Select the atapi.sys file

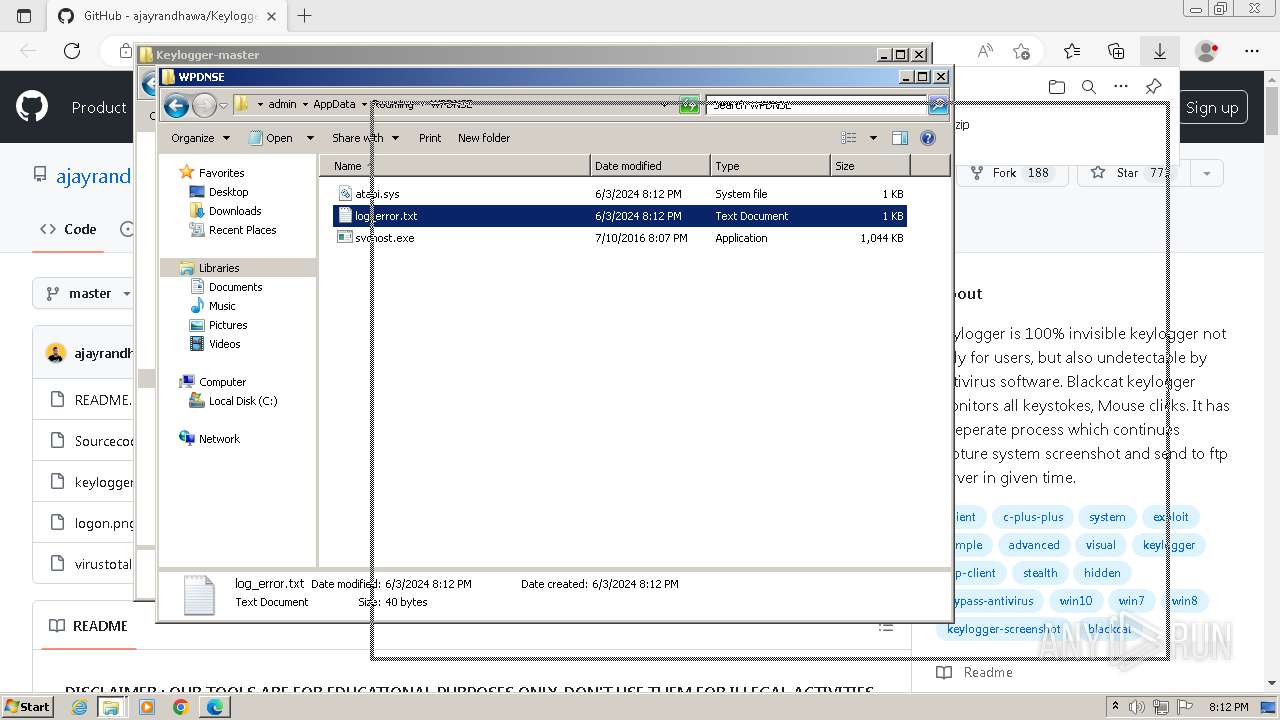tap(619, 194)
